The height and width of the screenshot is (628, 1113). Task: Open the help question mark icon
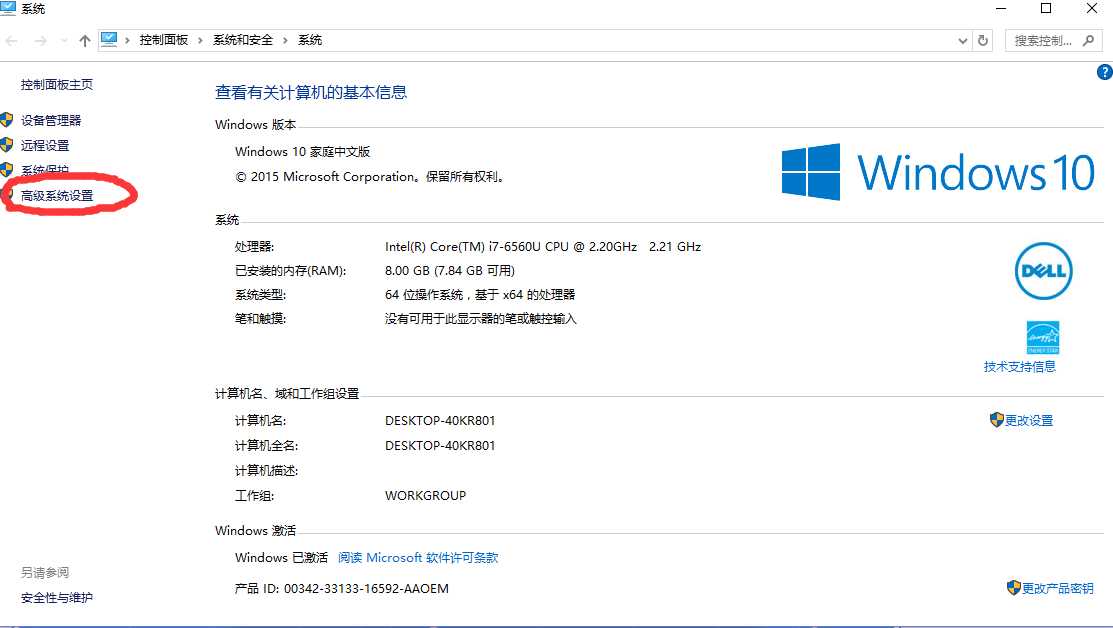coord(1104,72)
